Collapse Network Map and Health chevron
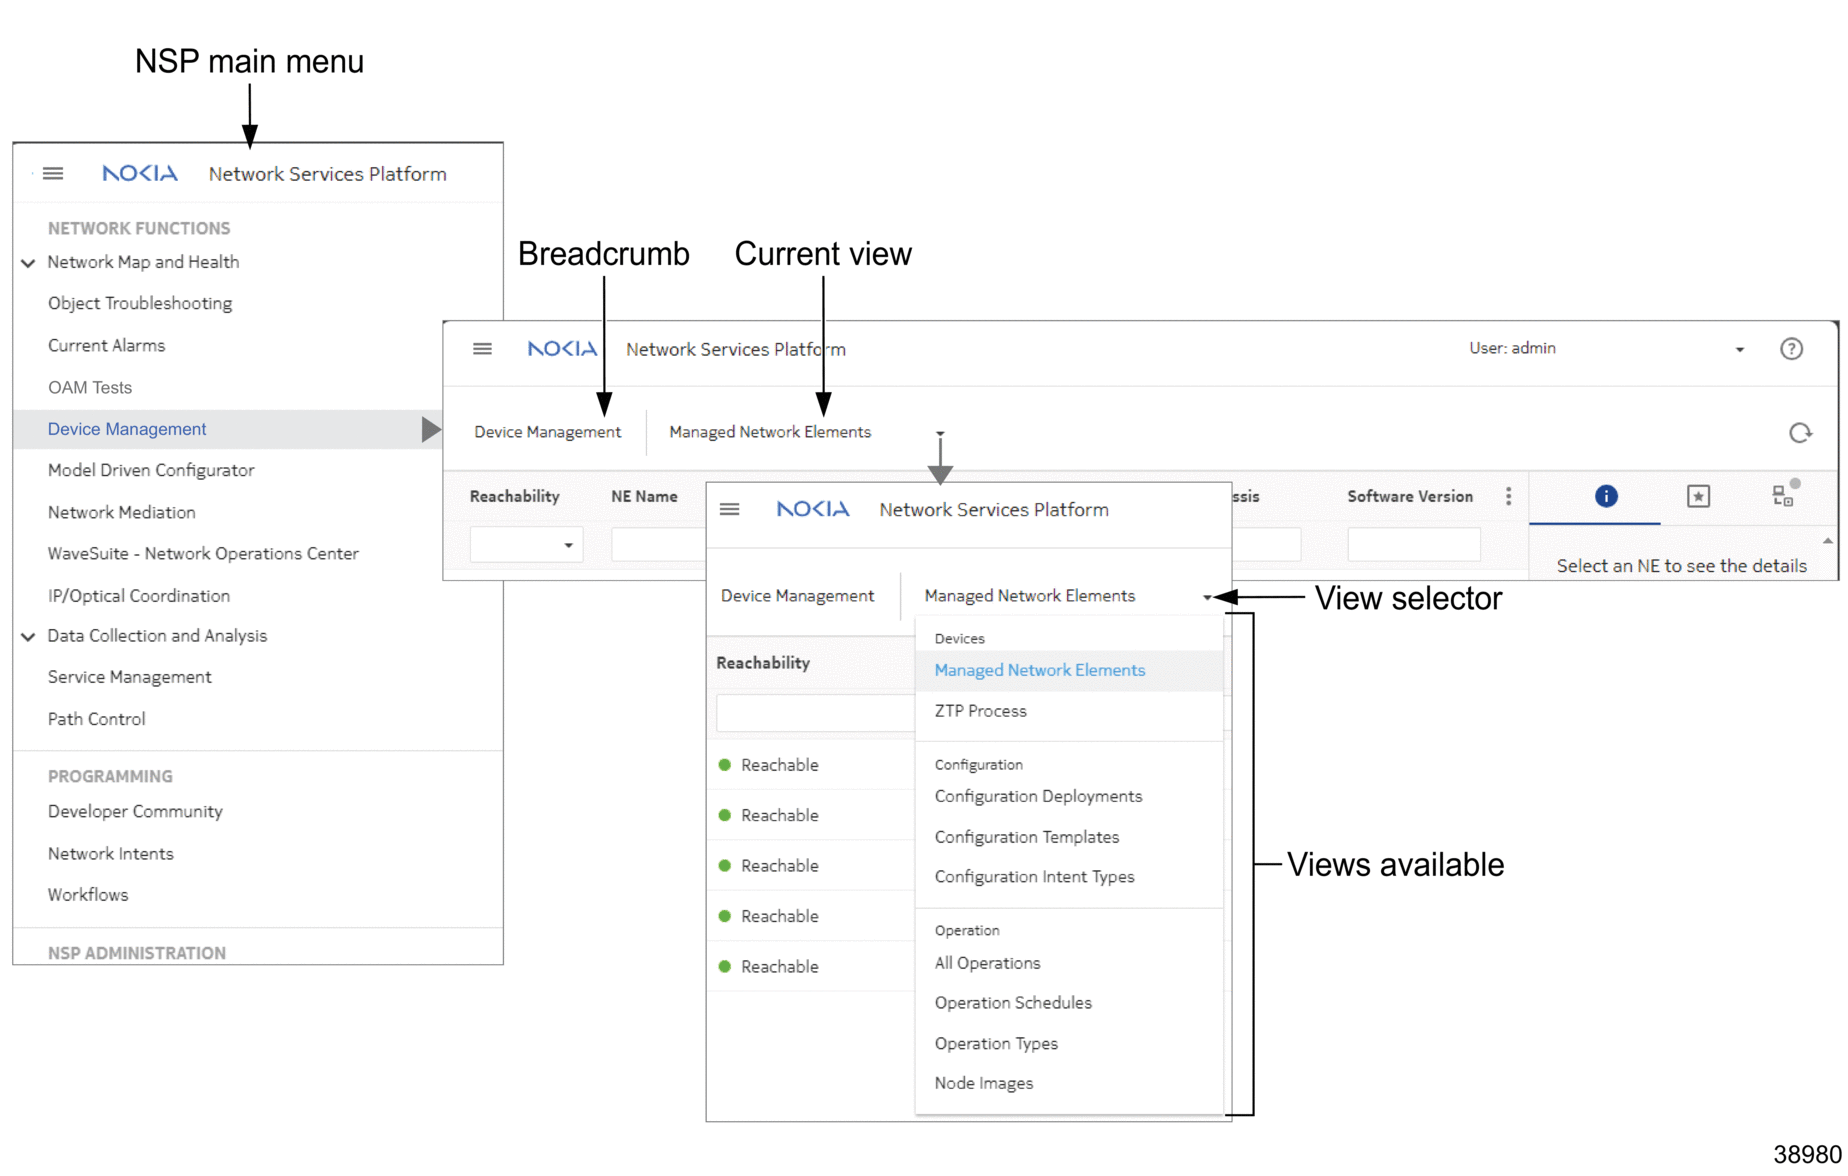 pyautogui.click(x=28, y=263)
